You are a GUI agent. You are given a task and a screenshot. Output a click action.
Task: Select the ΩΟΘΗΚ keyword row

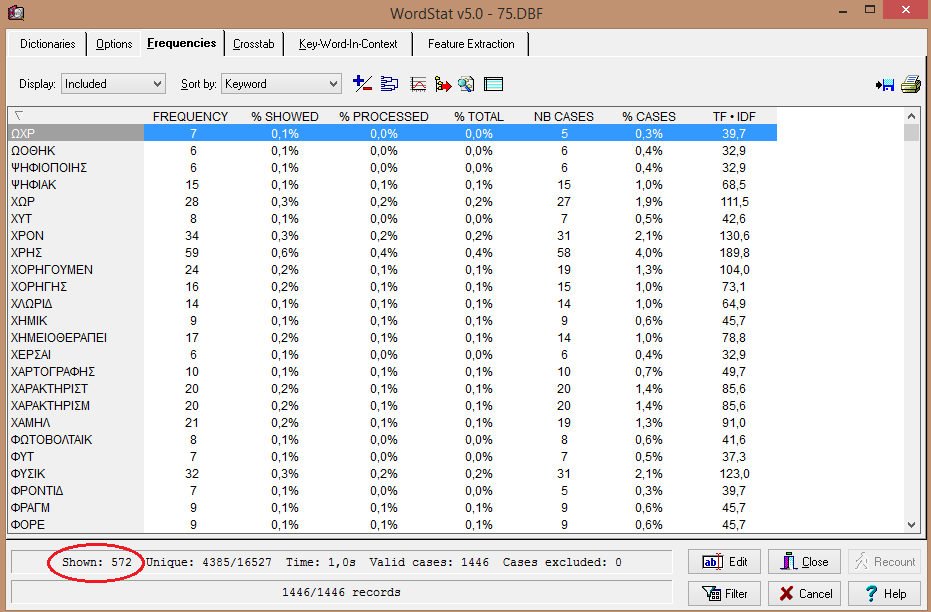392,150
